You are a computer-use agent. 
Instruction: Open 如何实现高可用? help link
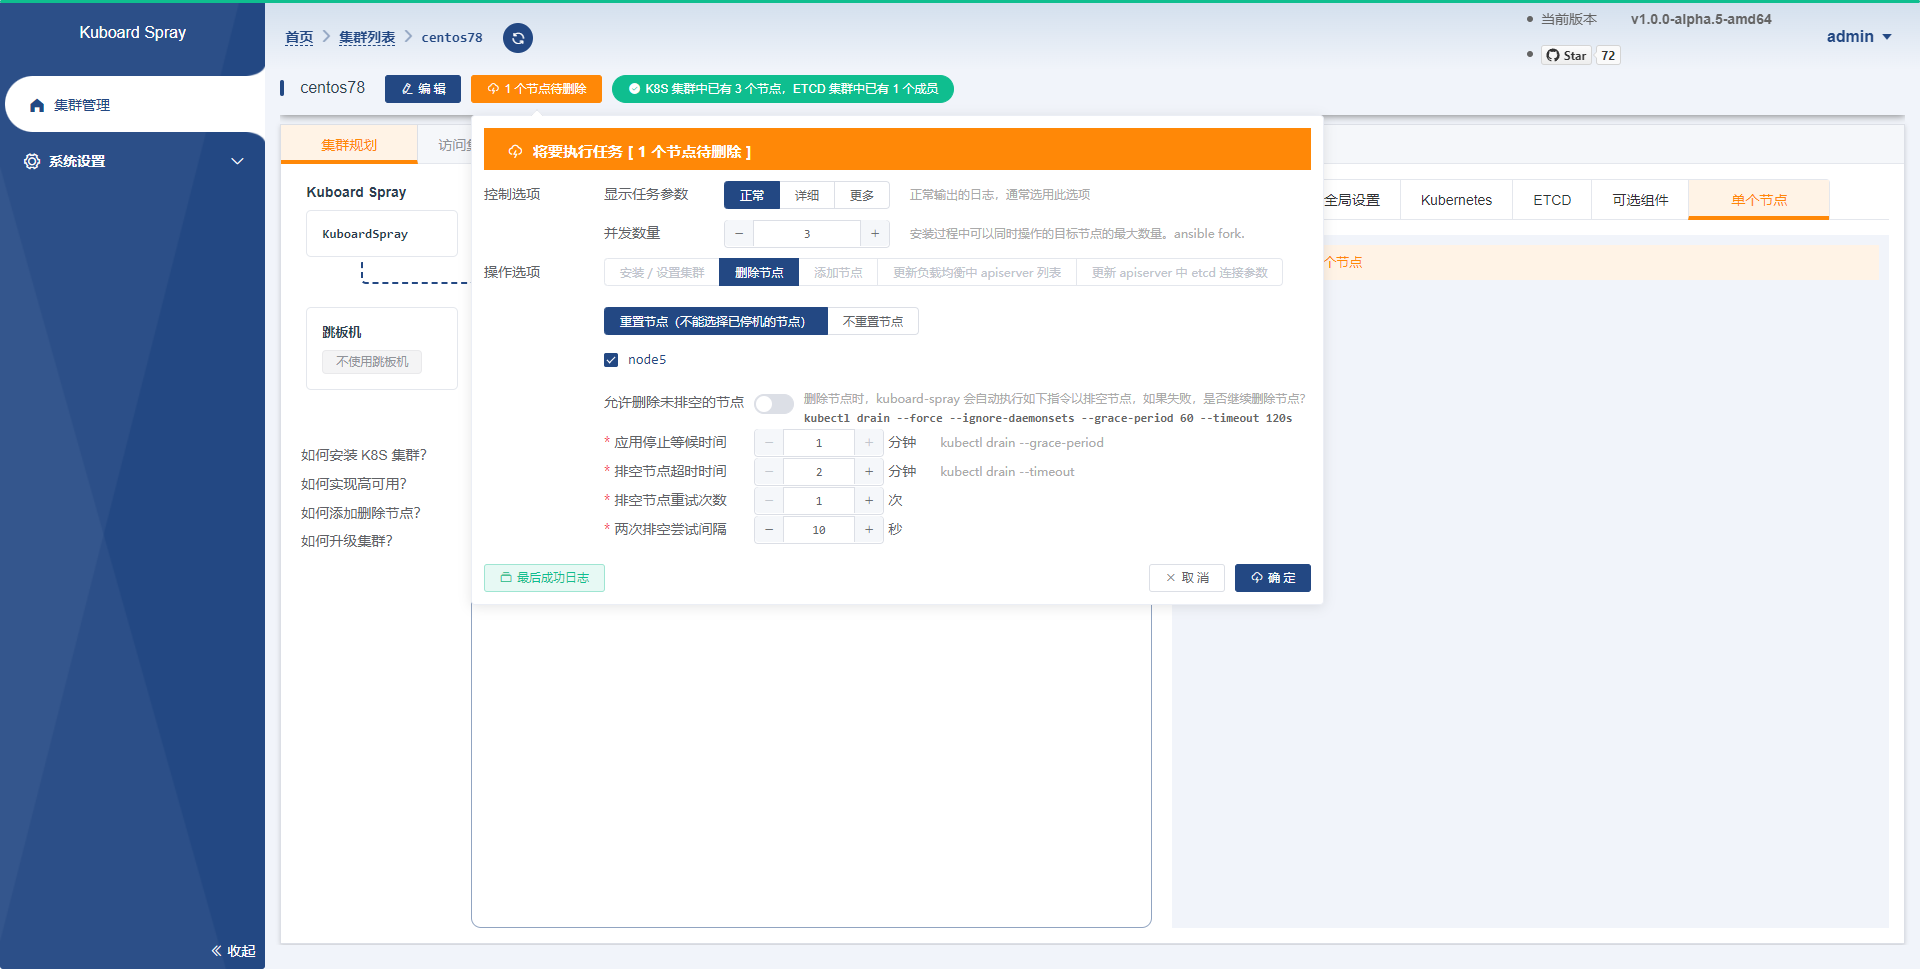[x=354, y=484]
